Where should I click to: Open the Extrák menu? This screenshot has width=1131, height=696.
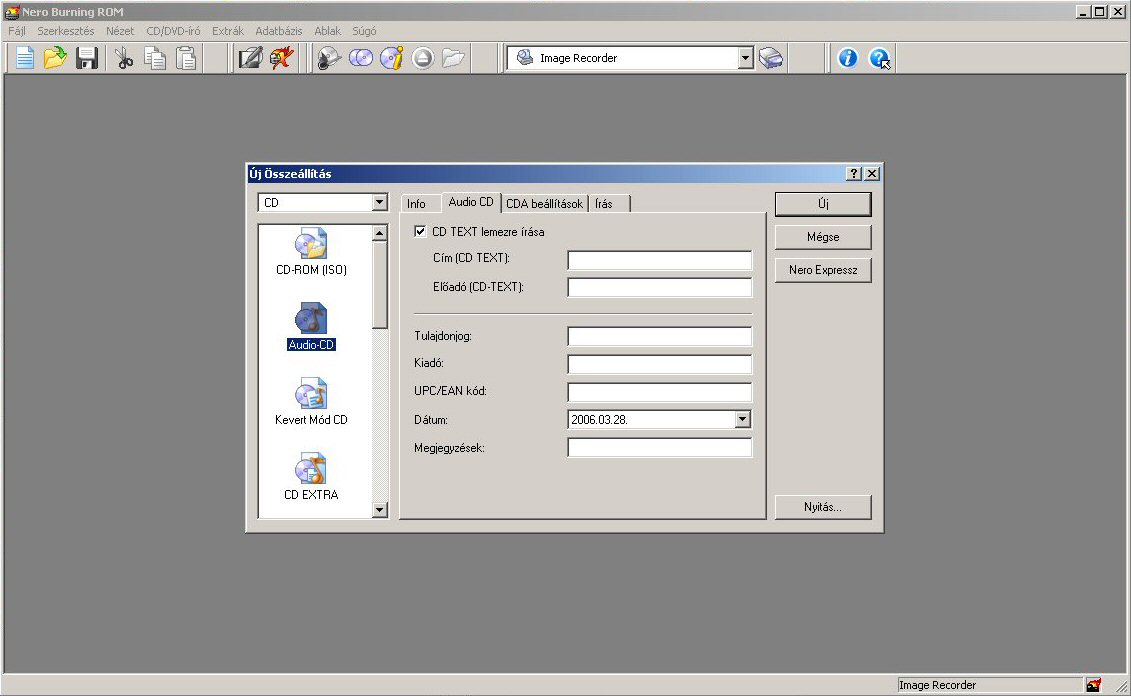227,31
